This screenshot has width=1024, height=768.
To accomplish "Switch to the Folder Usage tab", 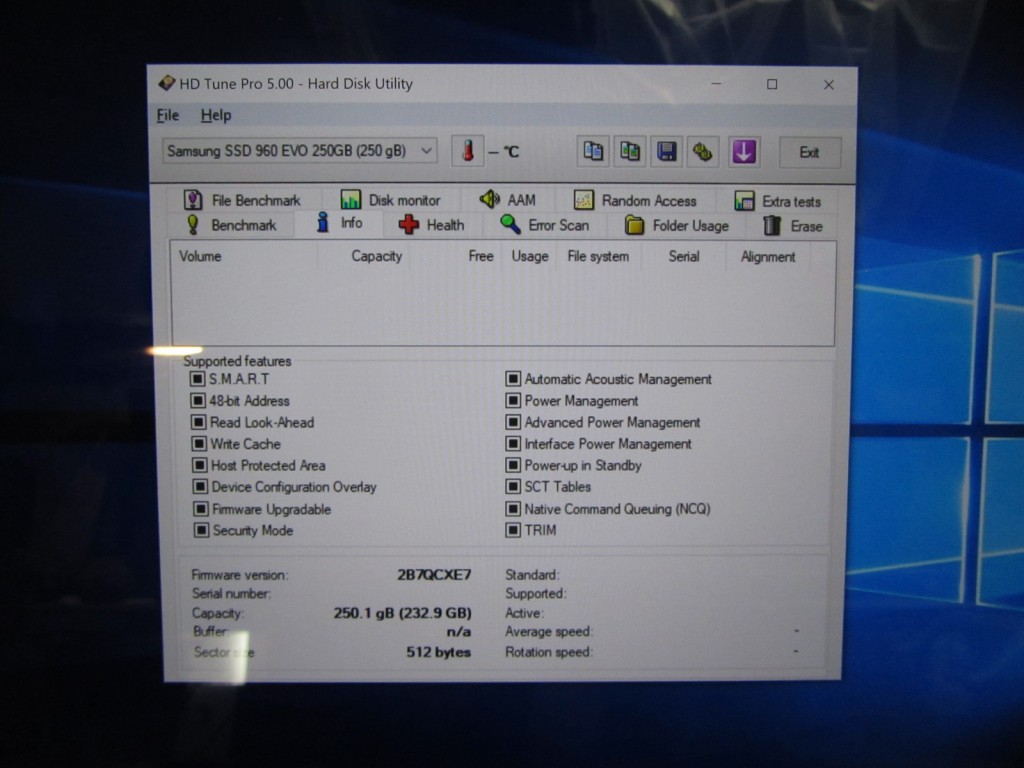I will tap(677, 226).
